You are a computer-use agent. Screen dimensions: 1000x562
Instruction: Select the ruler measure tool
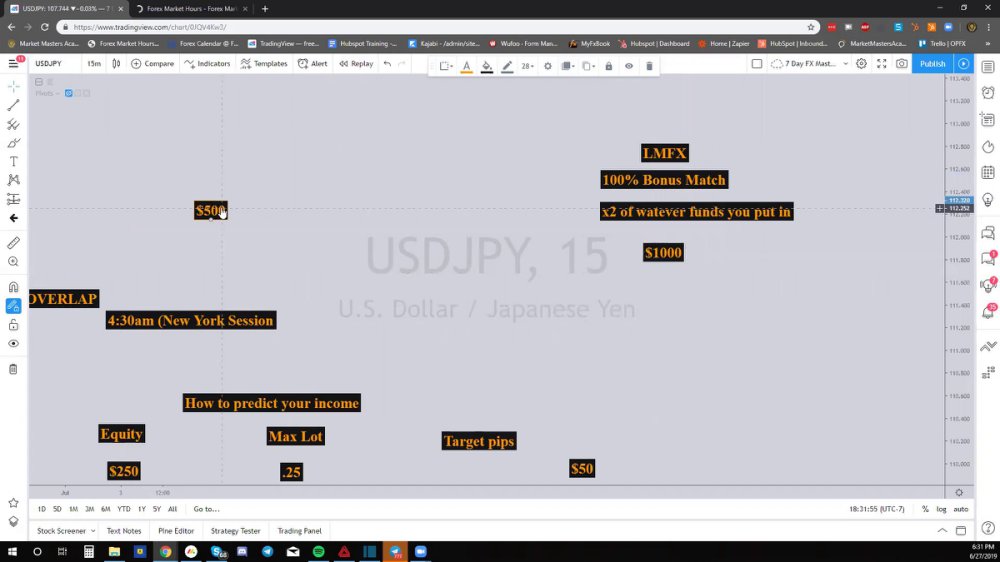(13, 243)
